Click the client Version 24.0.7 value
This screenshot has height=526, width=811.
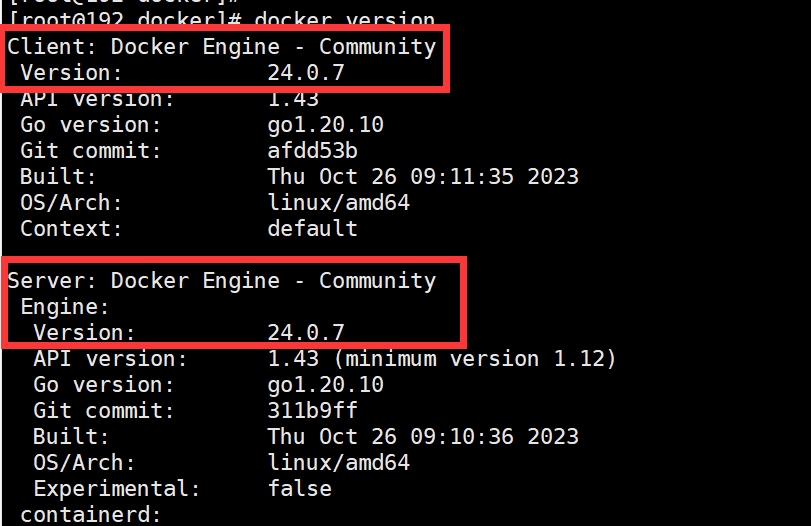click(306, 73)
